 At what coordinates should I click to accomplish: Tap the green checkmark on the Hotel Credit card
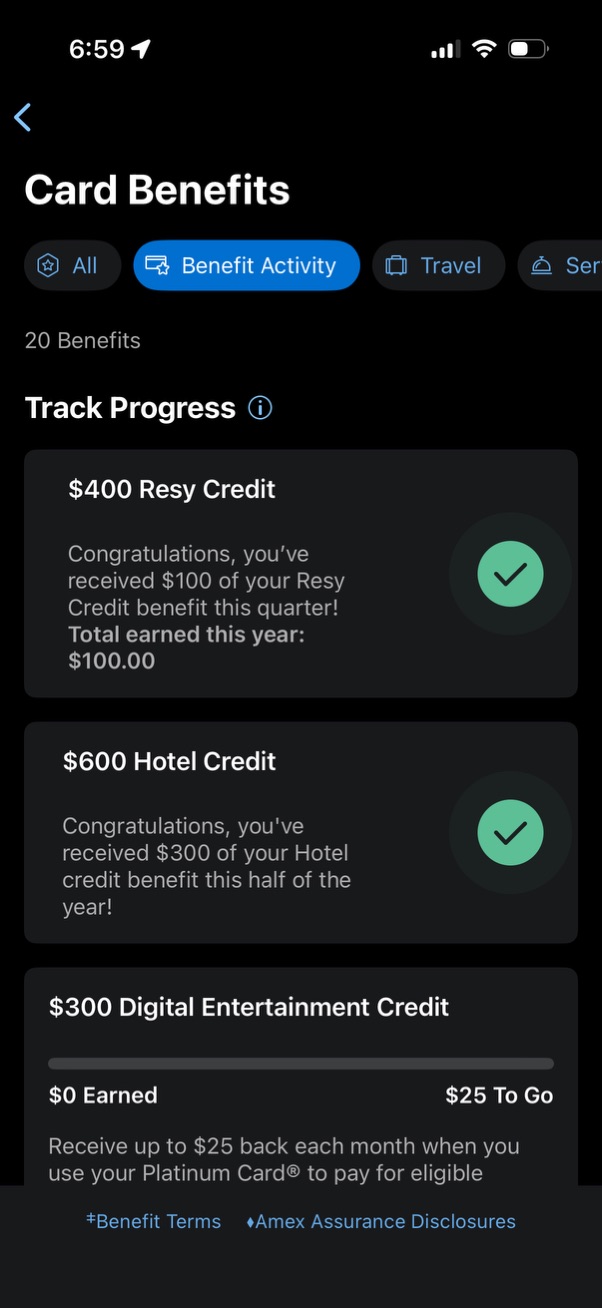(510, 833)
